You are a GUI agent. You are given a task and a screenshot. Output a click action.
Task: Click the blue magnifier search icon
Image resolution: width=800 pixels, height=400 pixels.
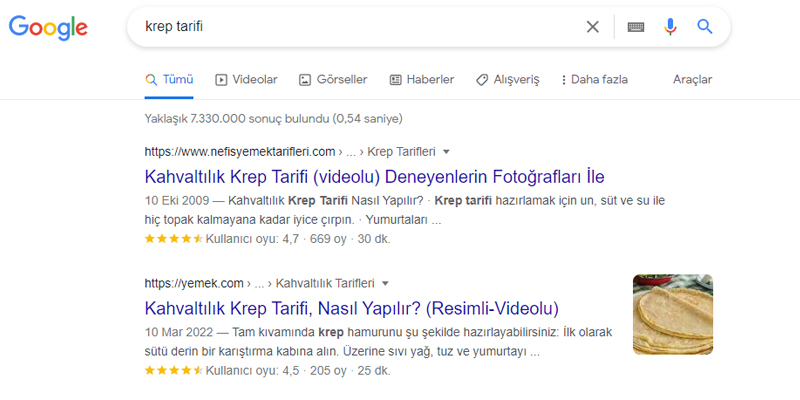click(705, 27)
